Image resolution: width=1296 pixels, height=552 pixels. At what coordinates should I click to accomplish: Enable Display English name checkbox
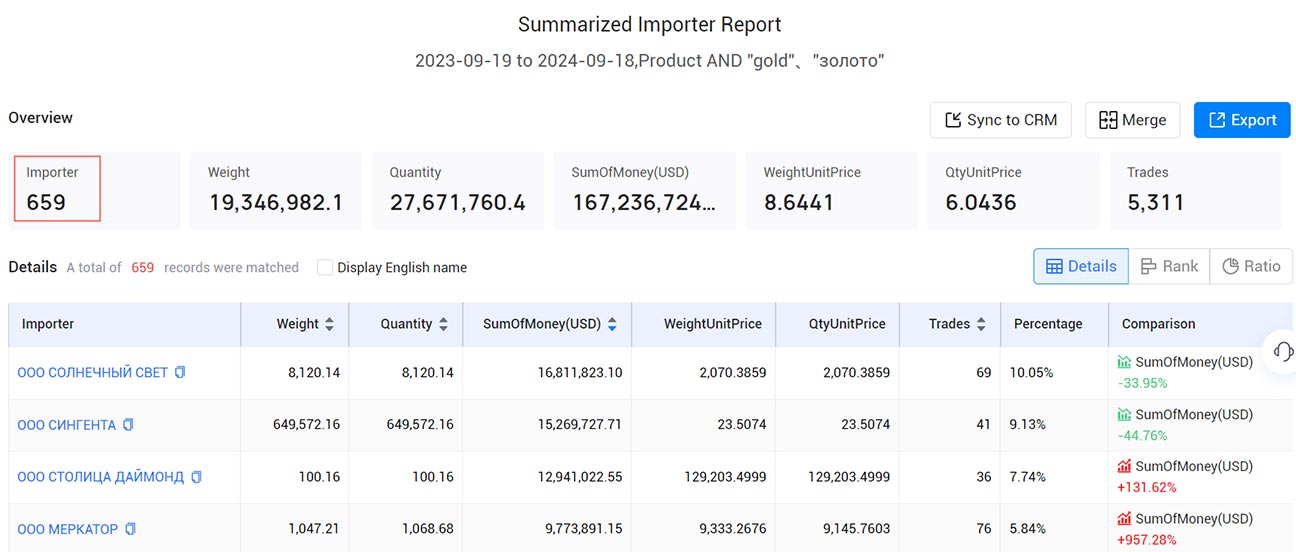tap(325, 267)
